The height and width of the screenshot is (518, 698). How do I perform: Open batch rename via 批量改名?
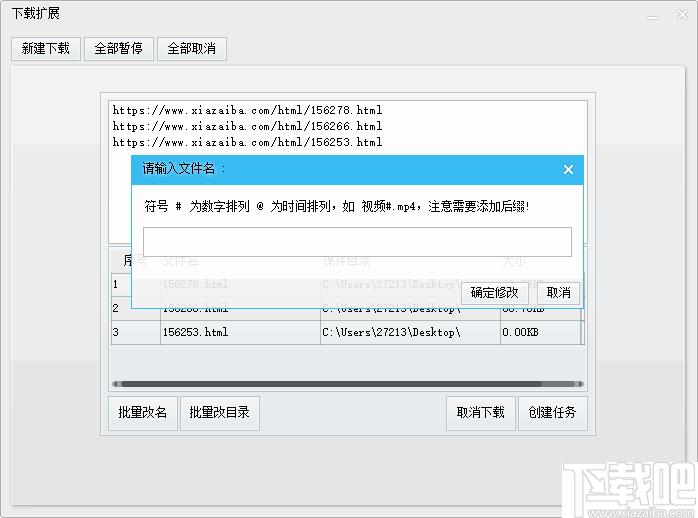(x=143, y=412)
